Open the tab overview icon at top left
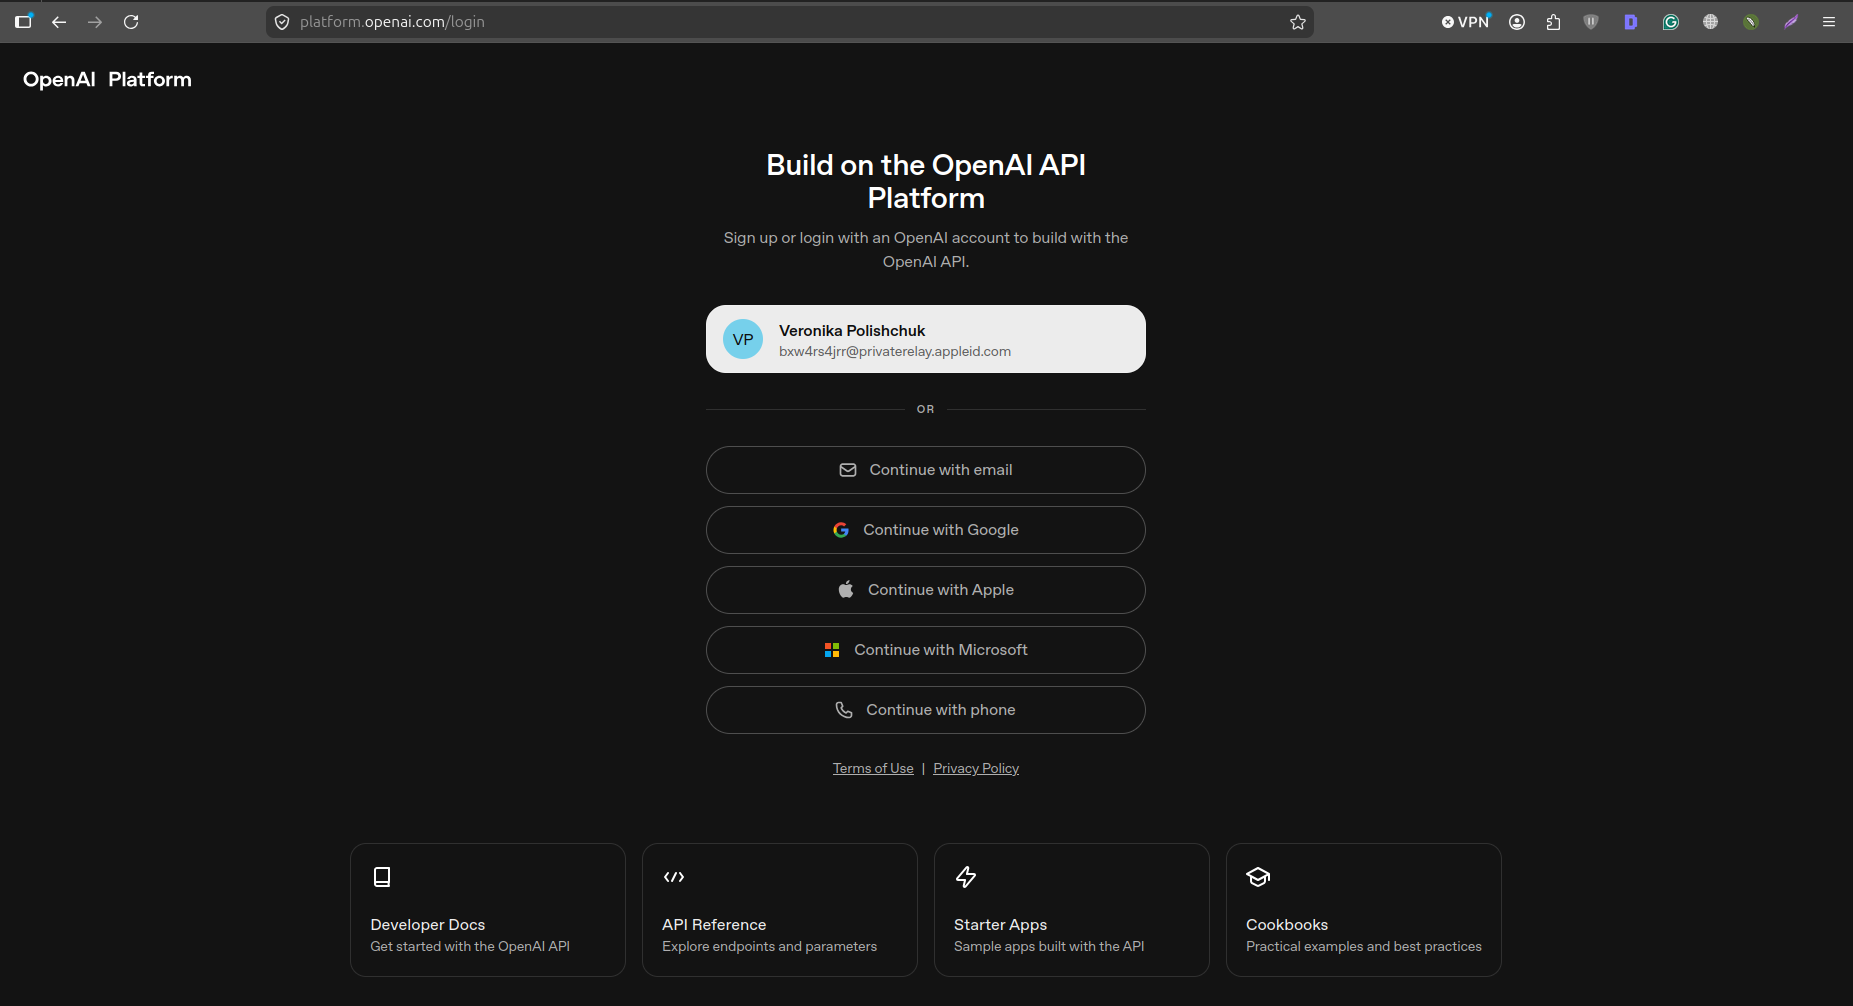 point(24,21)
